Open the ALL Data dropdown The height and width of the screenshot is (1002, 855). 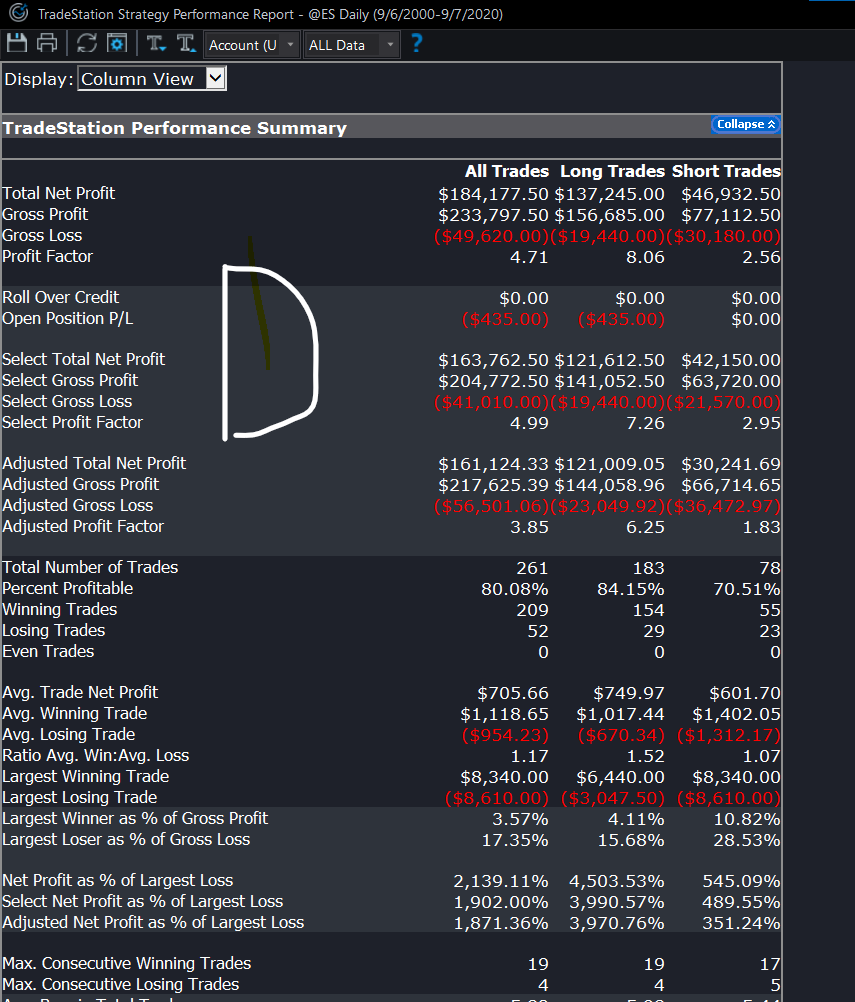click(352, 45)
